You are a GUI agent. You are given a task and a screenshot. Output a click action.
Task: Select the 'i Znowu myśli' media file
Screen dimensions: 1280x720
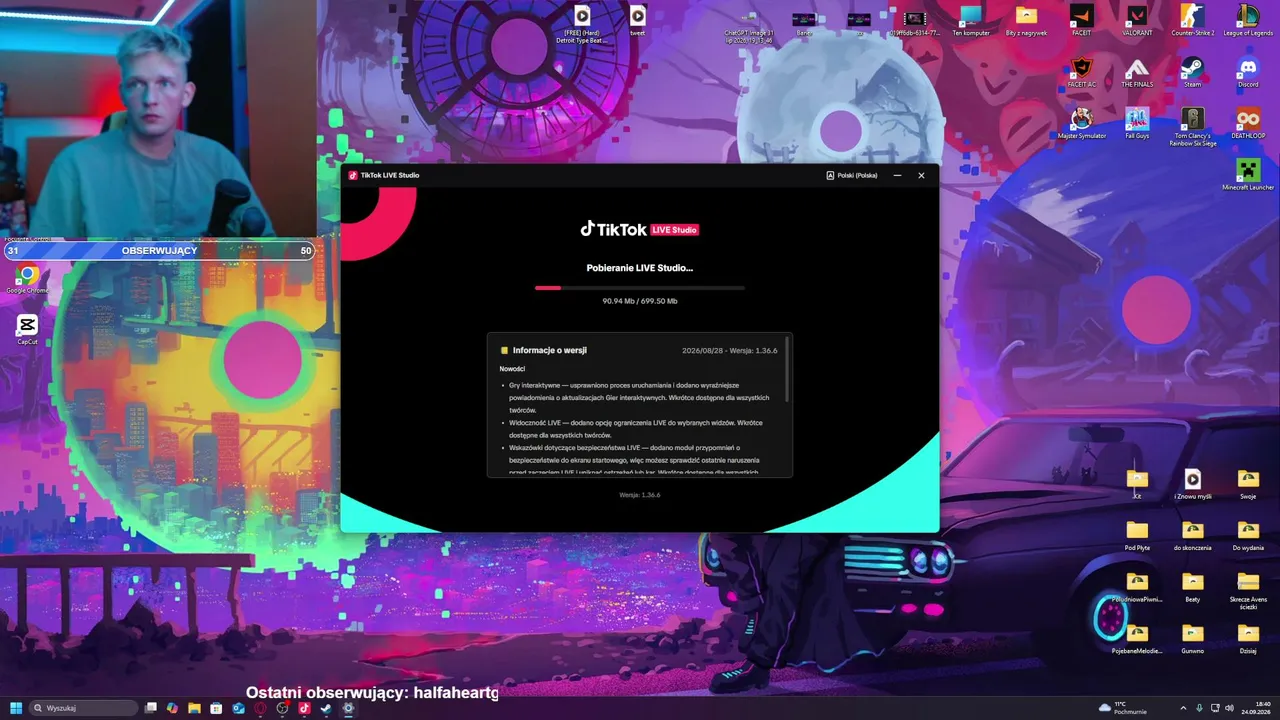[x=1192, y=484]
